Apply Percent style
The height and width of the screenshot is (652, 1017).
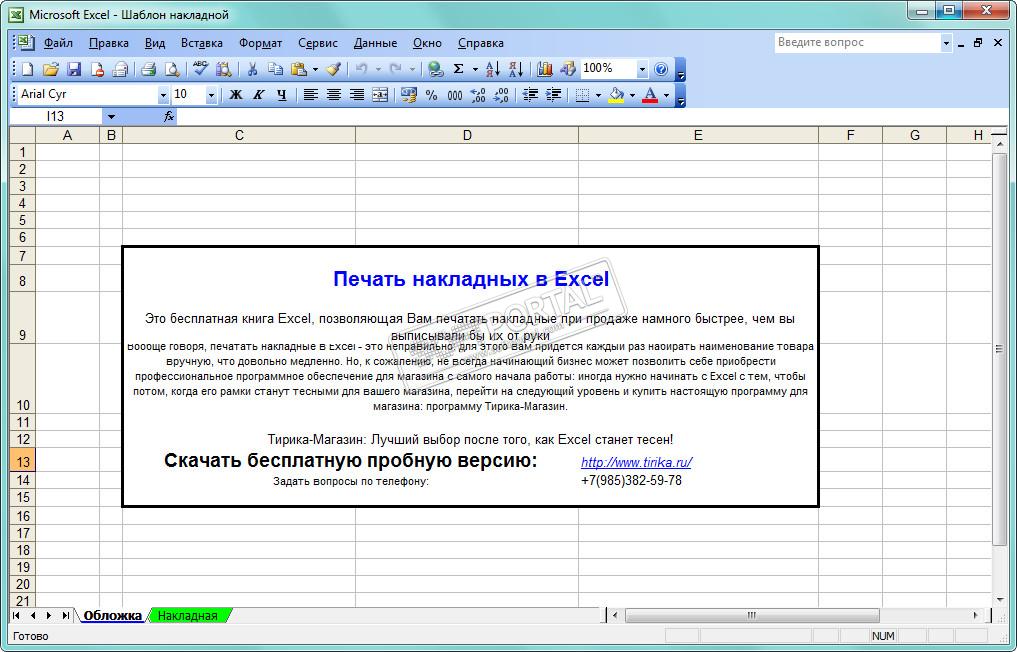(431, 95)
